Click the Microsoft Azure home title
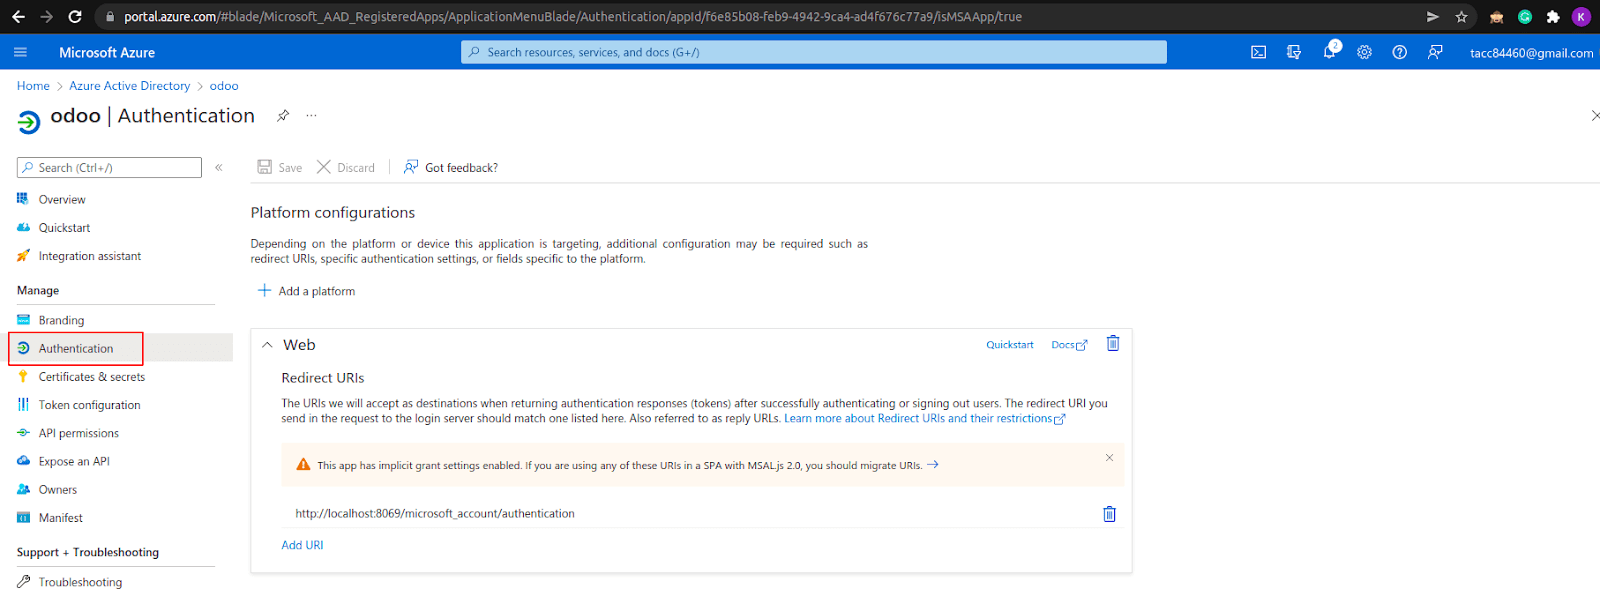Screen dimensions: 1600x589 point(107,52)
